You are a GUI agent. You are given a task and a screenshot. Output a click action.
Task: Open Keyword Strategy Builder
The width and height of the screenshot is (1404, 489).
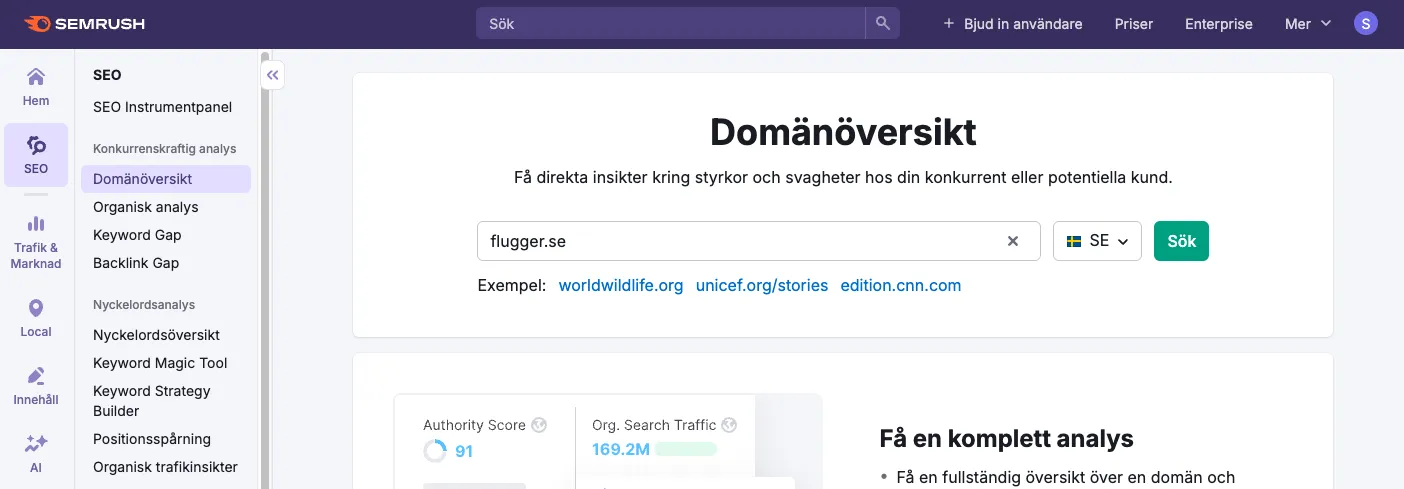pyautogui.click(x=152, y=401)
